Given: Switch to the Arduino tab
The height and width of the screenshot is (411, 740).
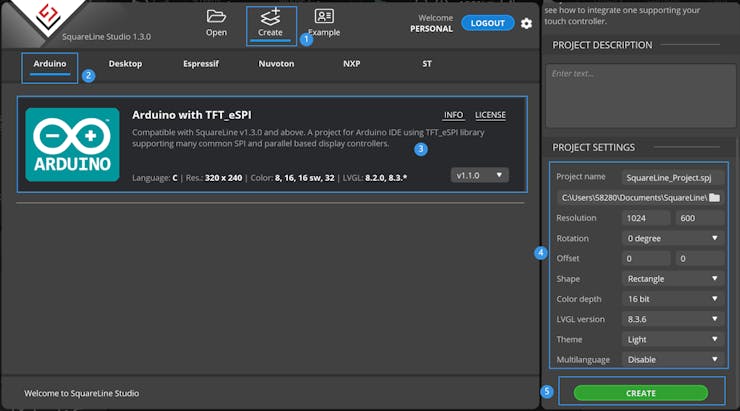Looking at the screenshot, I should point(50,64).
